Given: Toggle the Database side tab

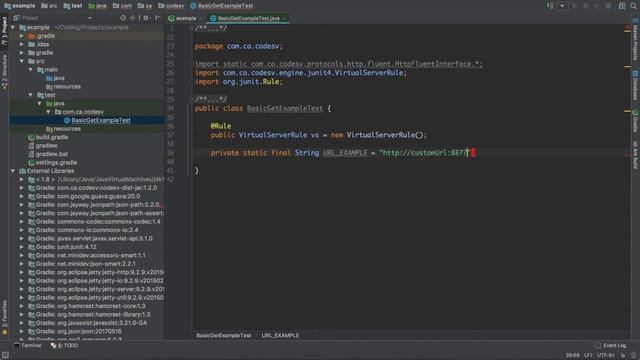Looking at the screenshot, I should (636, 86).
